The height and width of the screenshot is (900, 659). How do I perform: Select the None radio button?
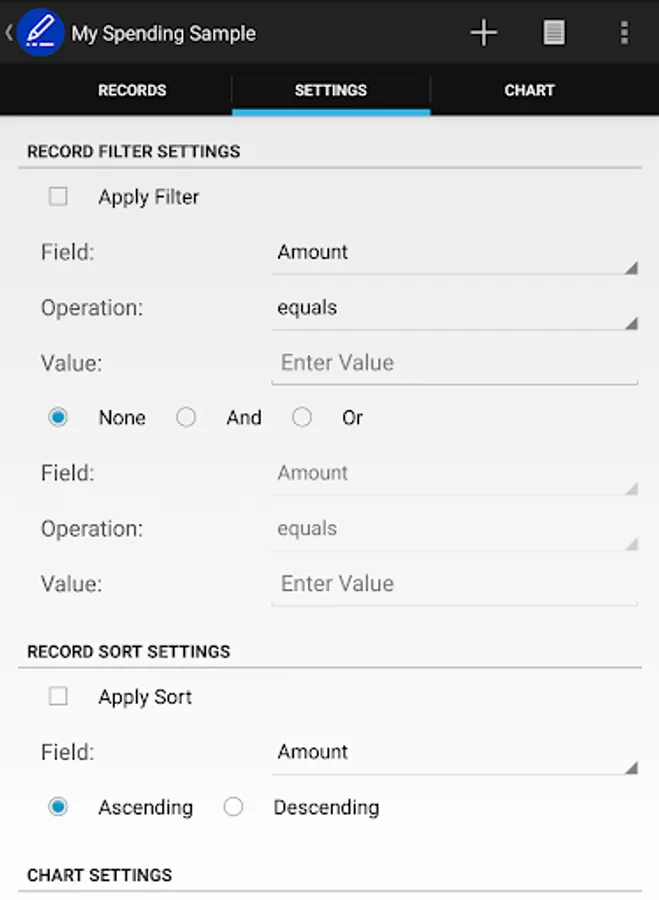(58, 417)
